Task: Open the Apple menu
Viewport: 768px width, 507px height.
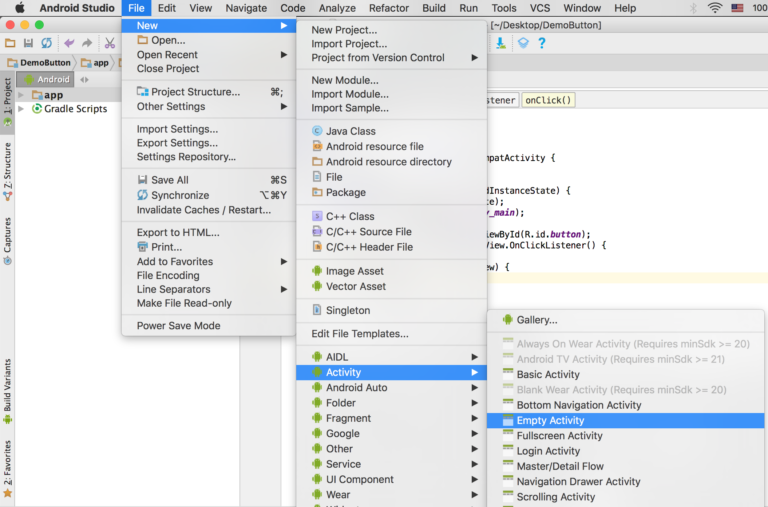Action: point(20,8)
